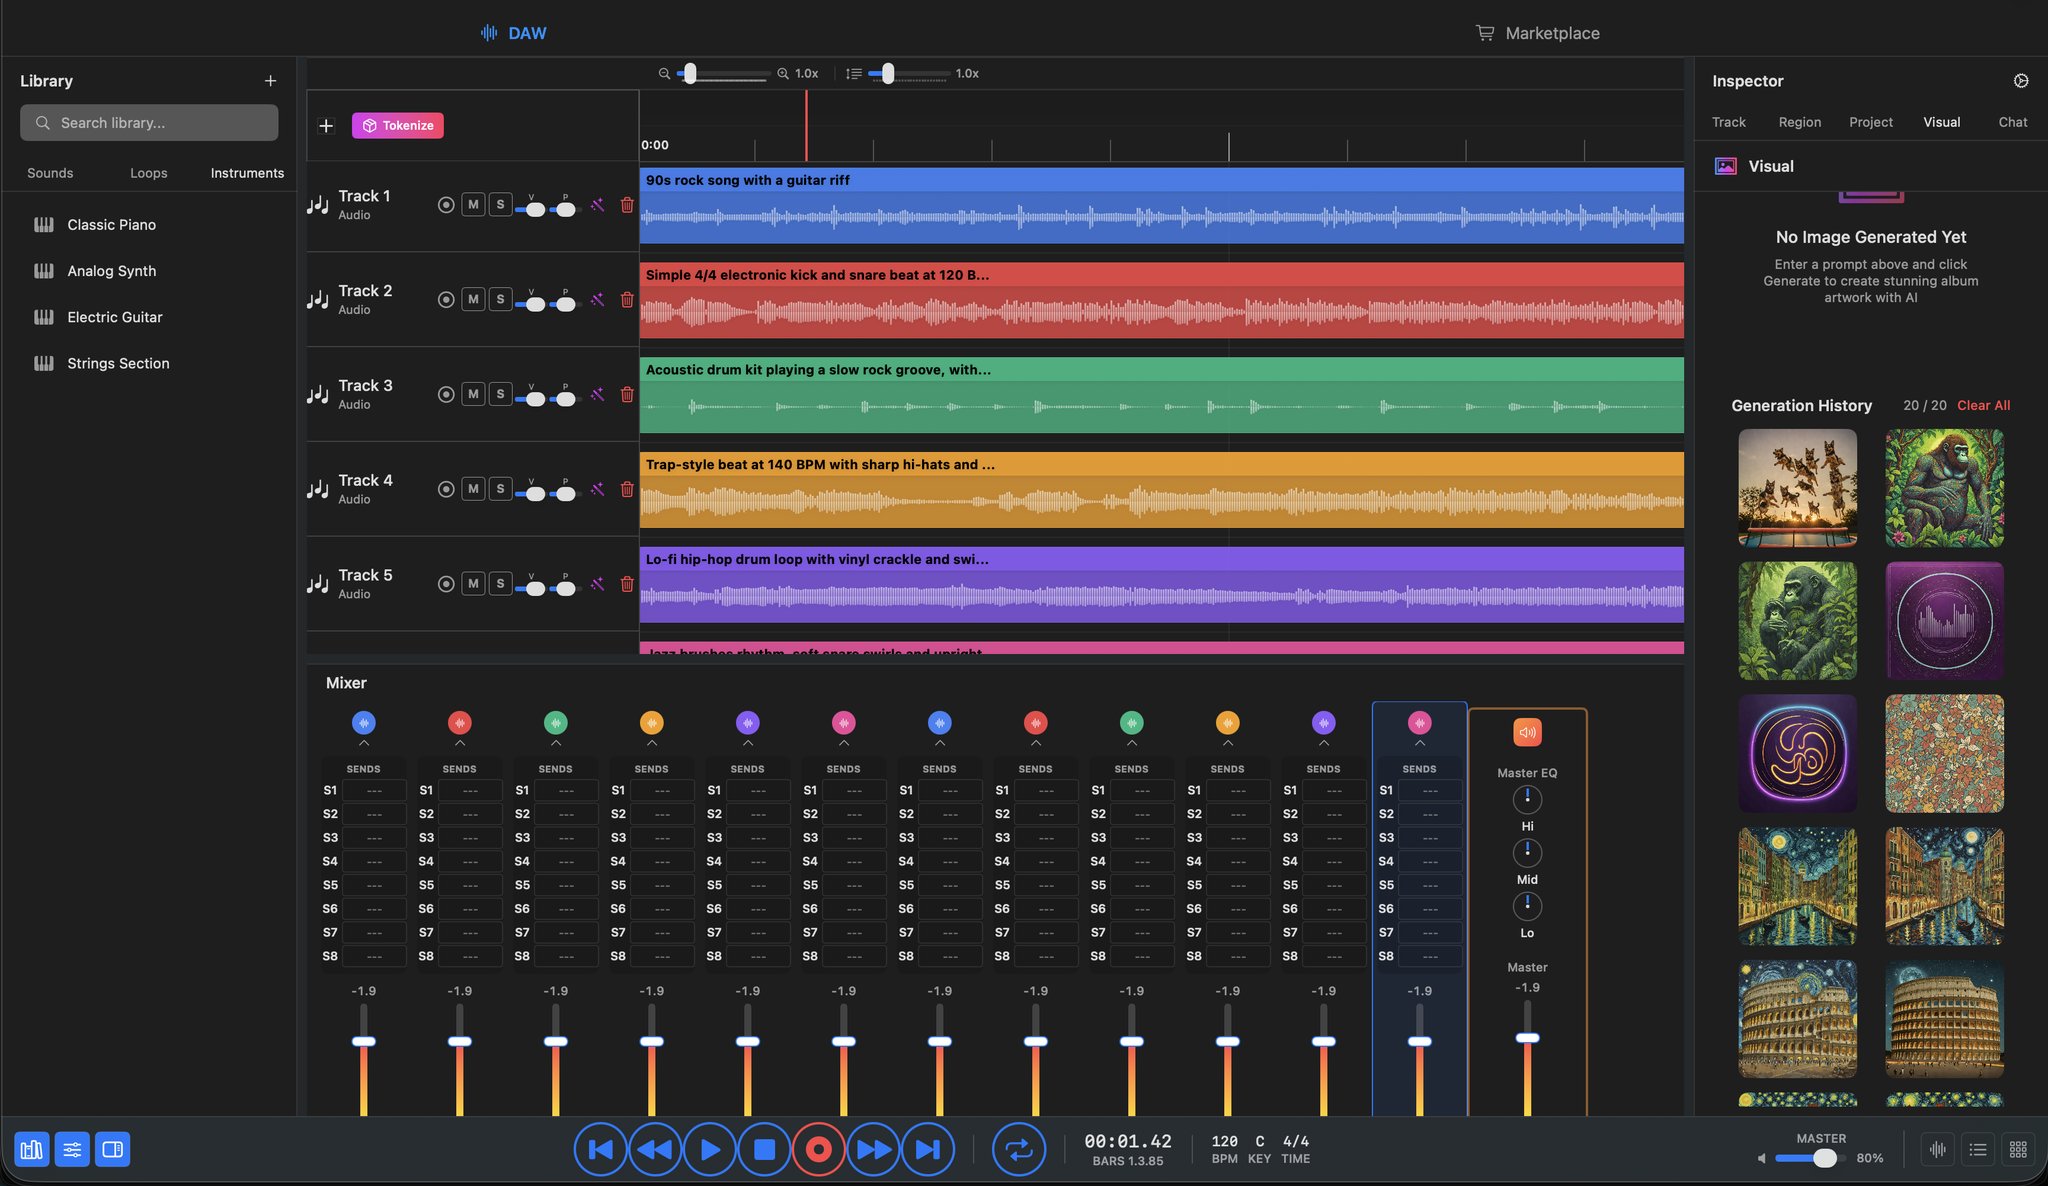This screenshot has height=1186, width=2048.
Task: Click the Master speaker icon in mixer
Action: pos(1526,732)
